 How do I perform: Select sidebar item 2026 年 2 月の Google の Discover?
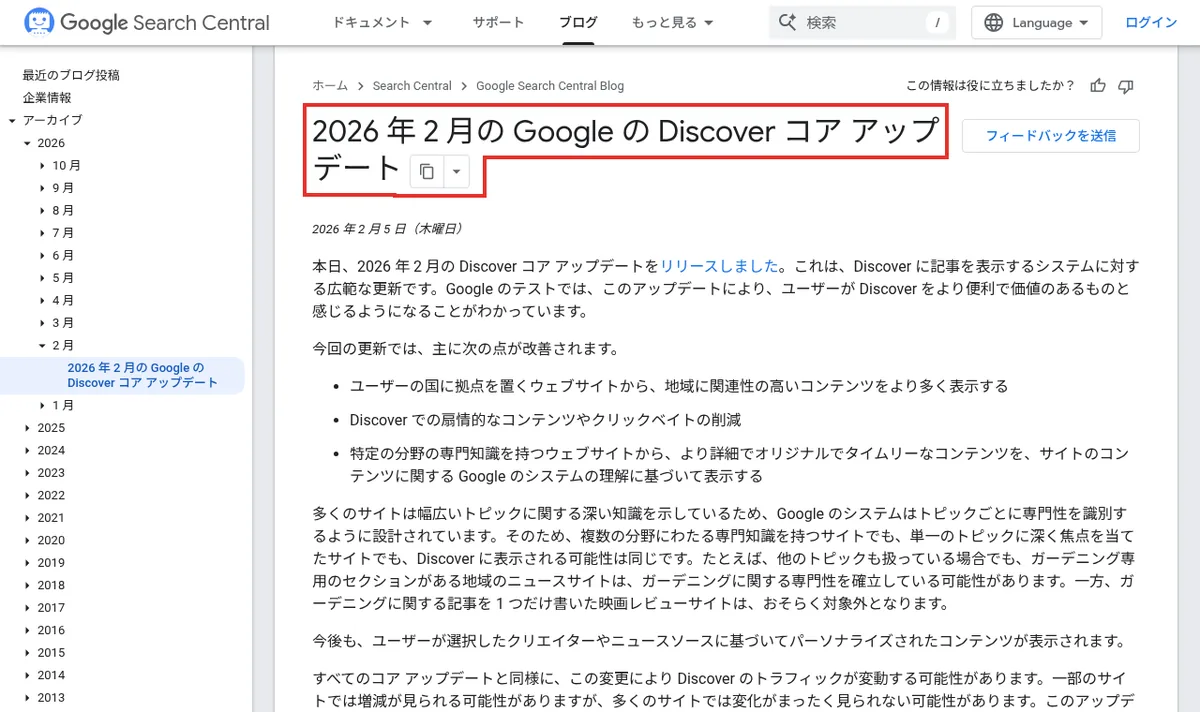[x=143, y=376]
